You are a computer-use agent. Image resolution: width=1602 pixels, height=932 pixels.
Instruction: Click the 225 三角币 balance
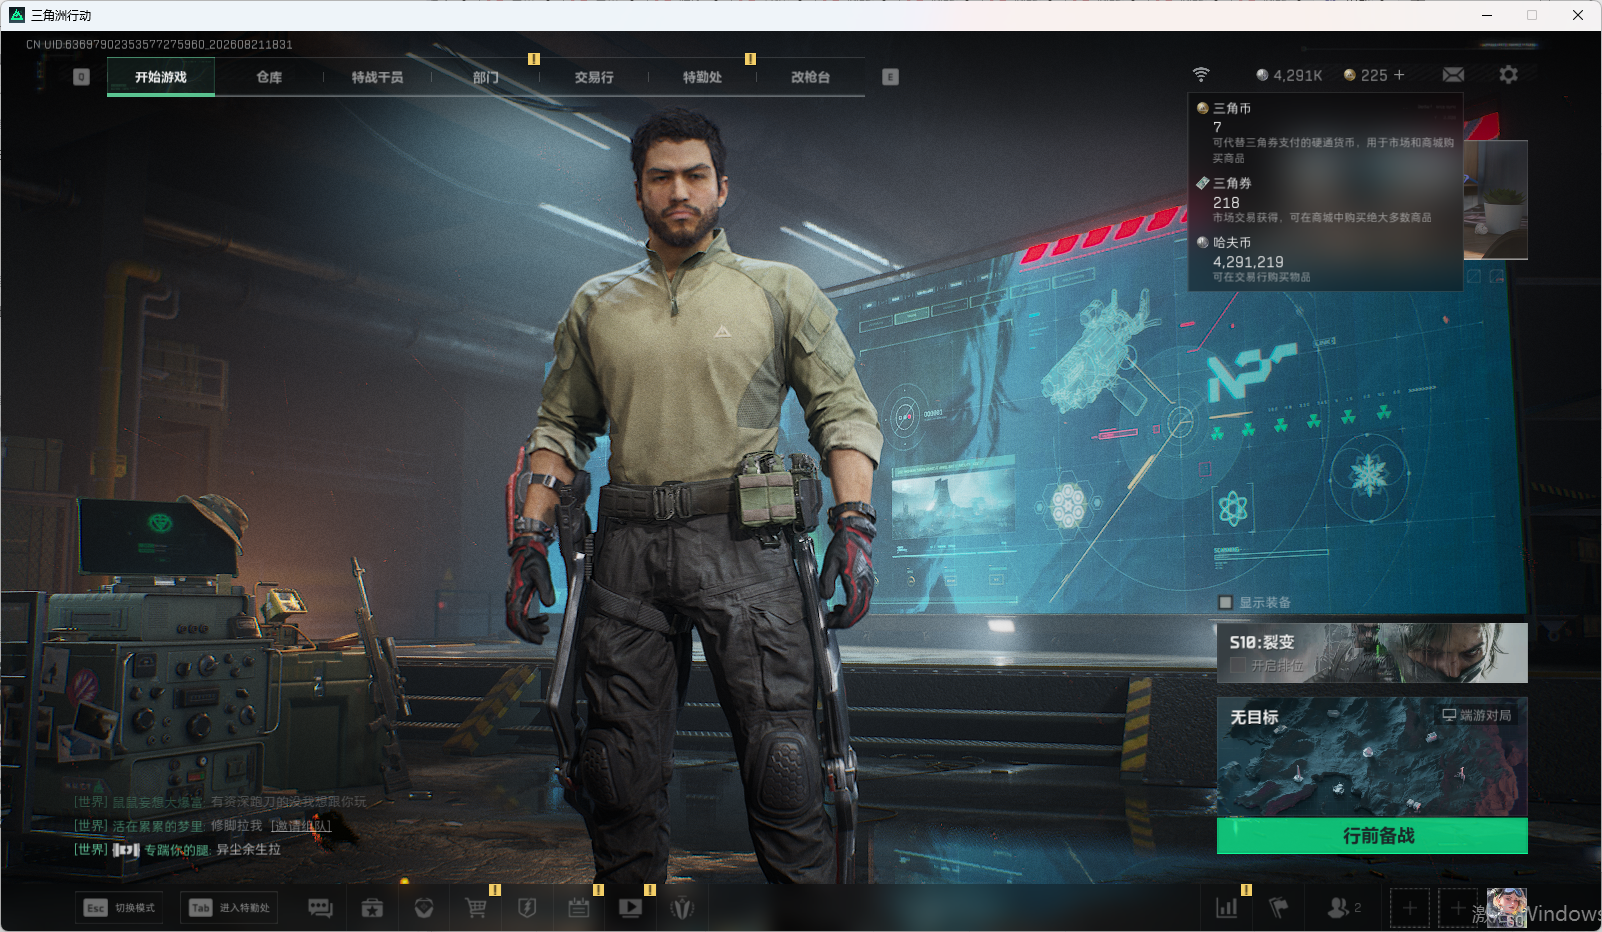1366,75
